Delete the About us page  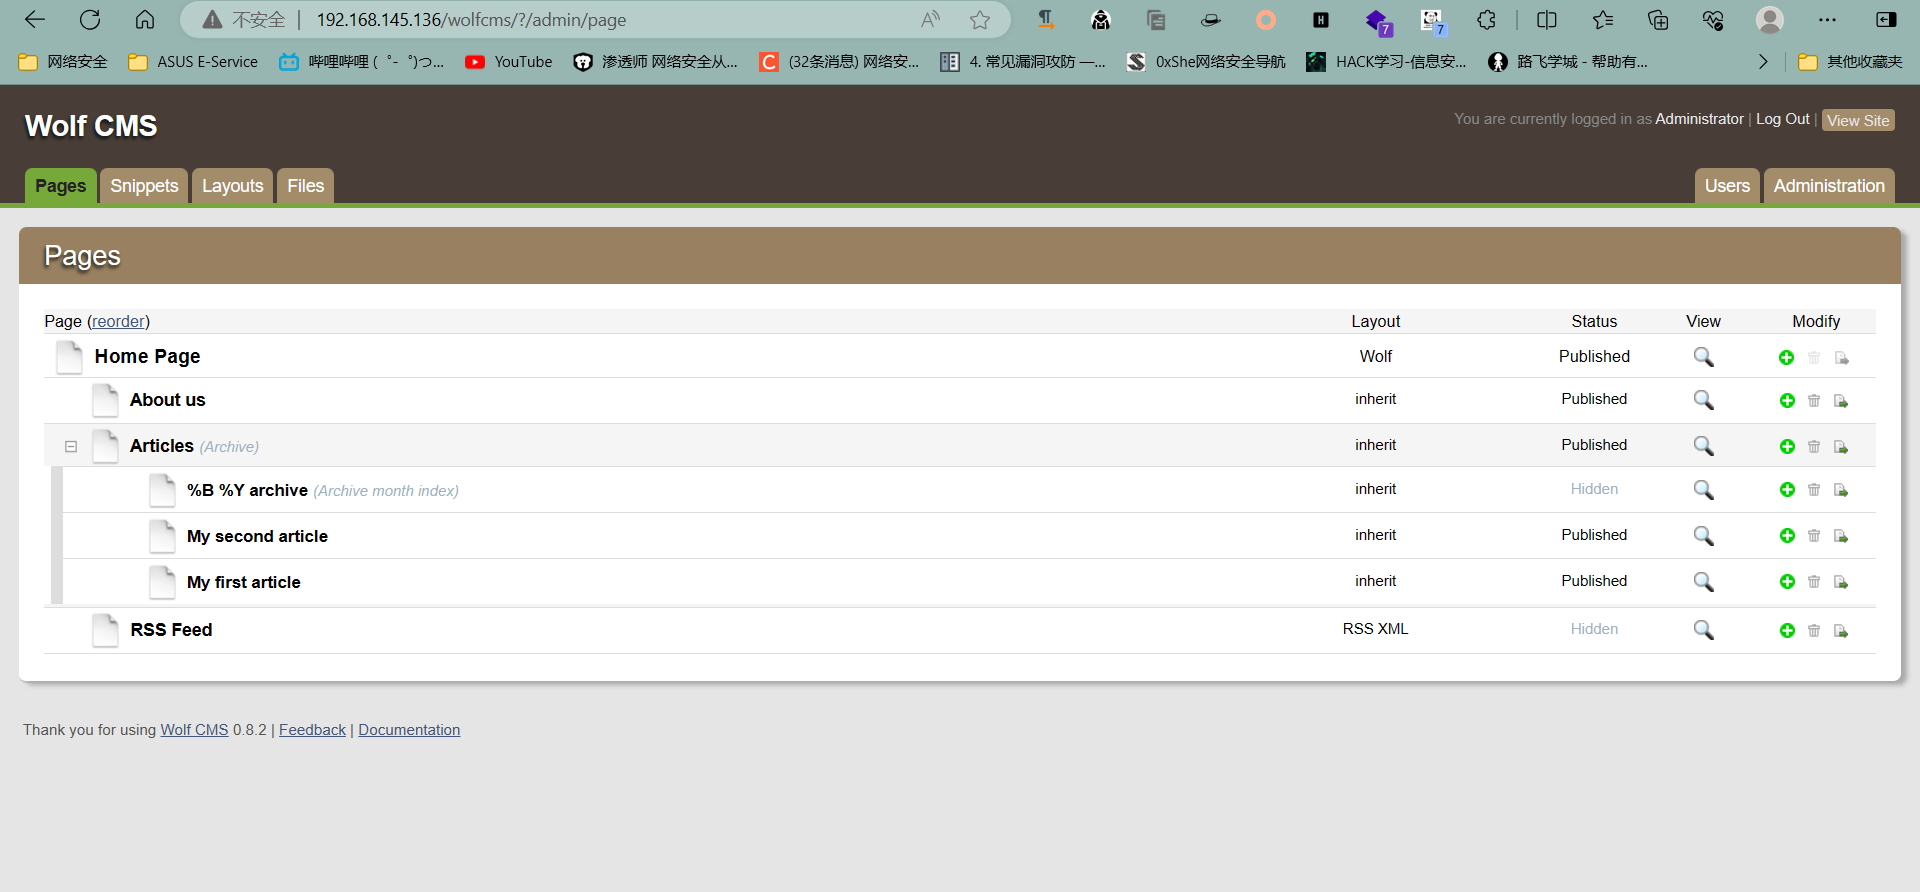tap(1814, 401)
